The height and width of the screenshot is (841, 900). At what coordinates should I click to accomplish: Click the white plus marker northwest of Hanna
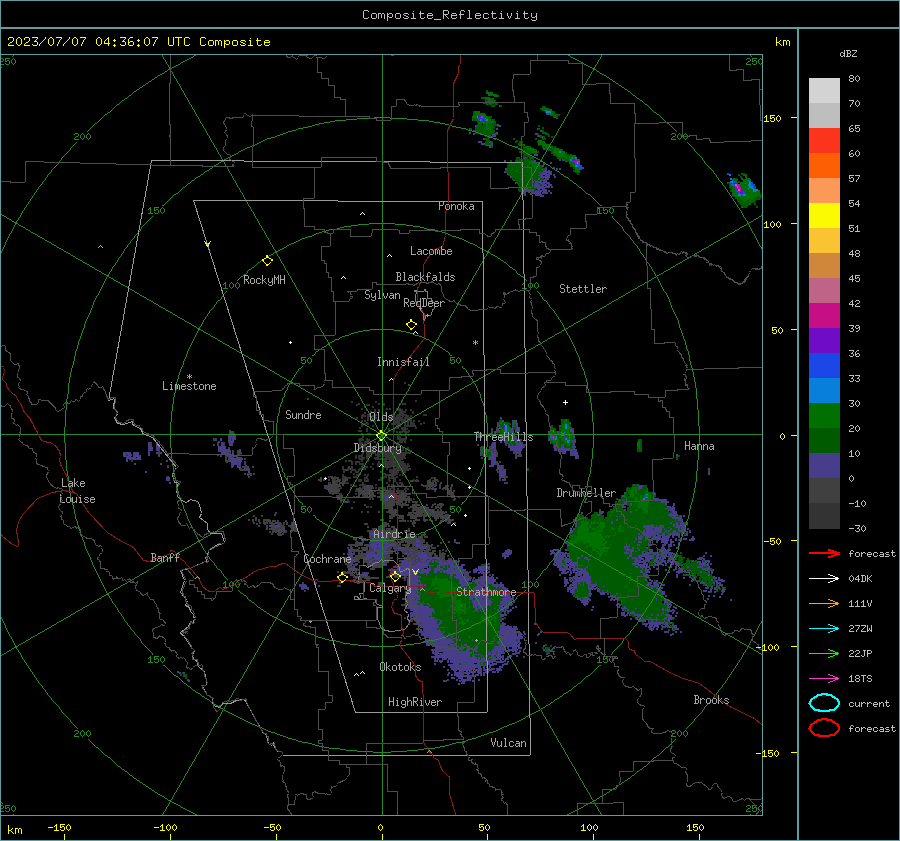pyautogui.click(x=565, y=402)
